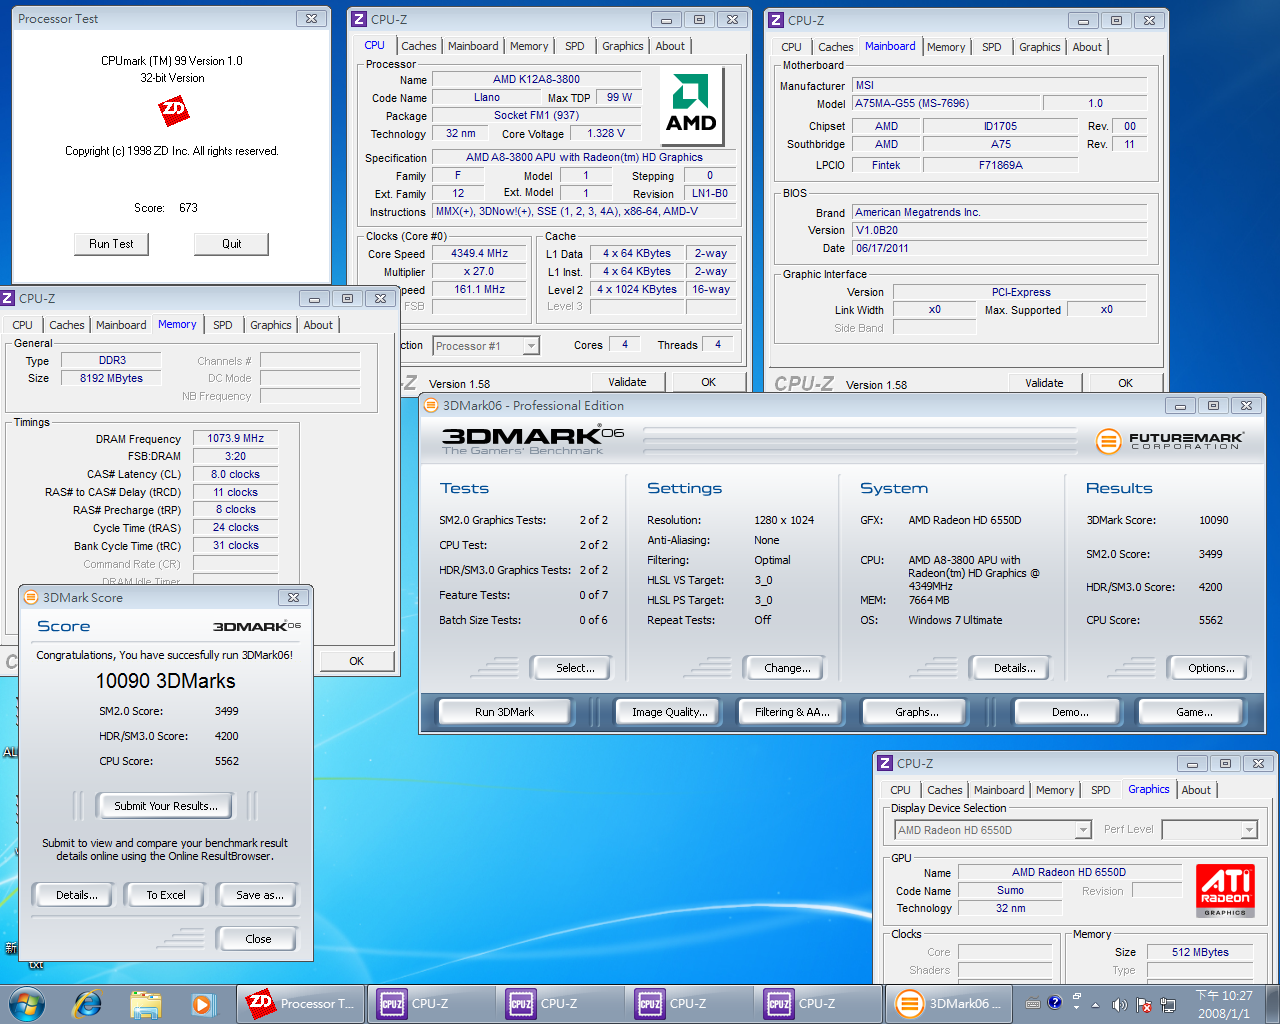Click OK in CPU-Z Mainboard window
The height and width of the screenshot is (1024, 1280).
(1126, 383)
